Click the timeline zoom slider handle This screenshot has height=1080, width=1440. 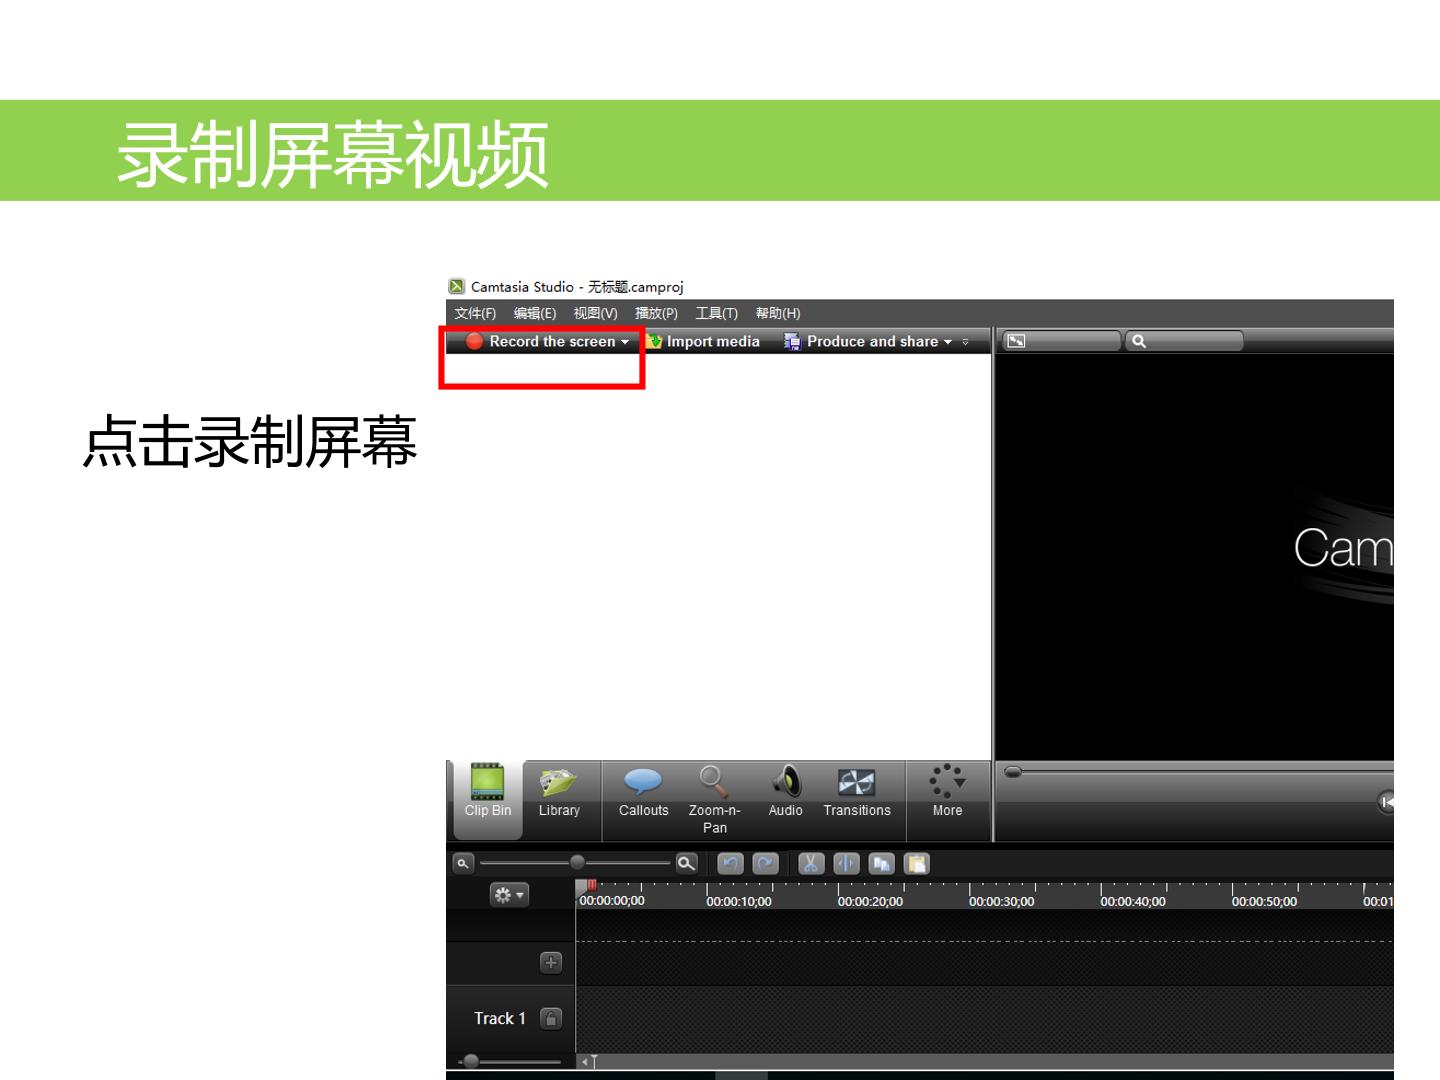pos(577,862)
